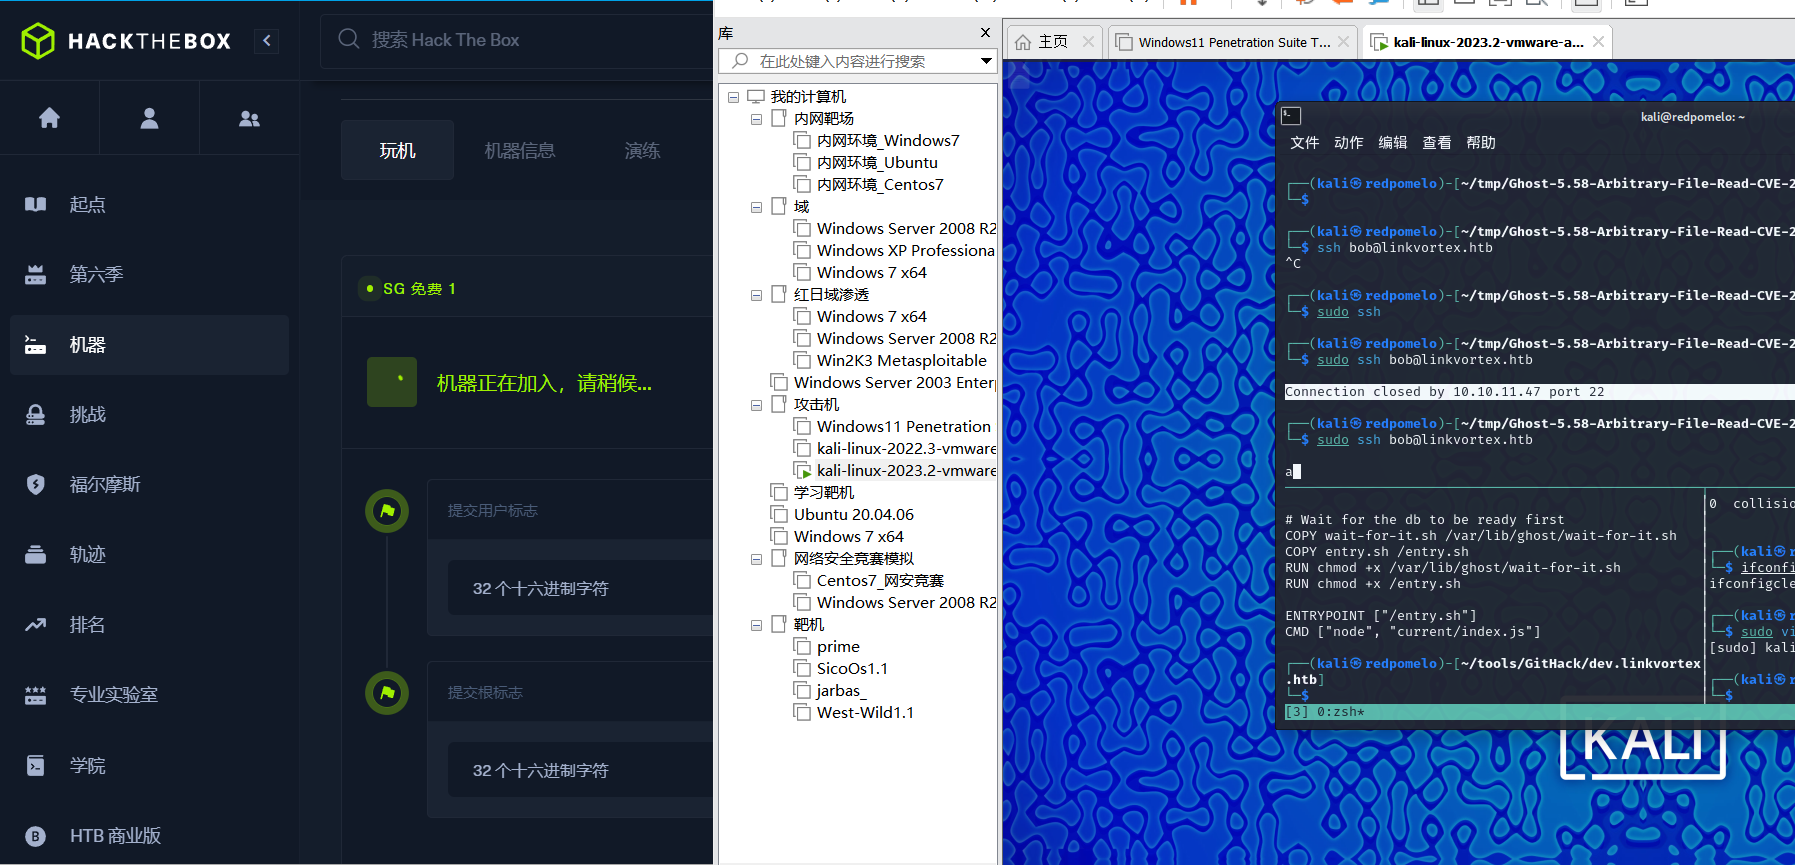This screenshot has height=865, width=1795.
Task: Select 内网环境_Ubuntu in the library
Action: click(877, 163)
